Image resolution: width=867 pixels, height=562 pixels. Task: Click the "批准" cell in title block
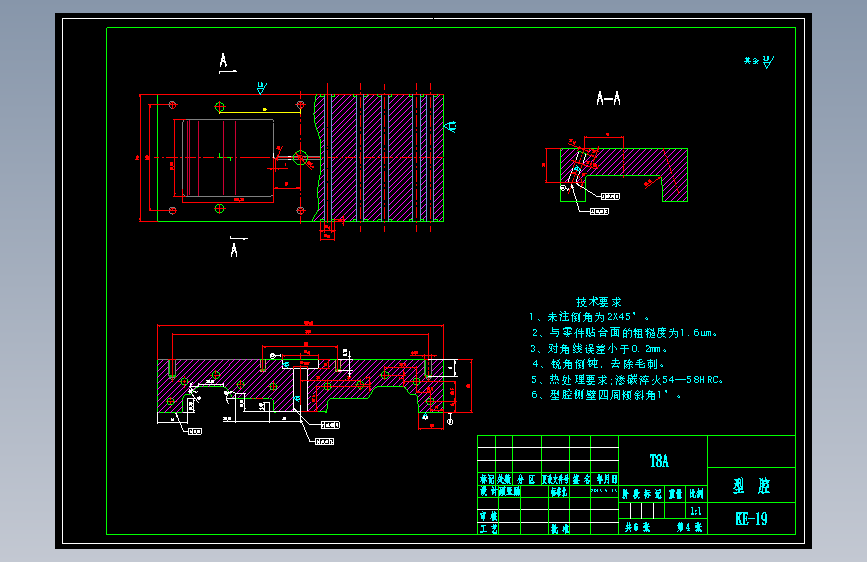pos(560,529)
